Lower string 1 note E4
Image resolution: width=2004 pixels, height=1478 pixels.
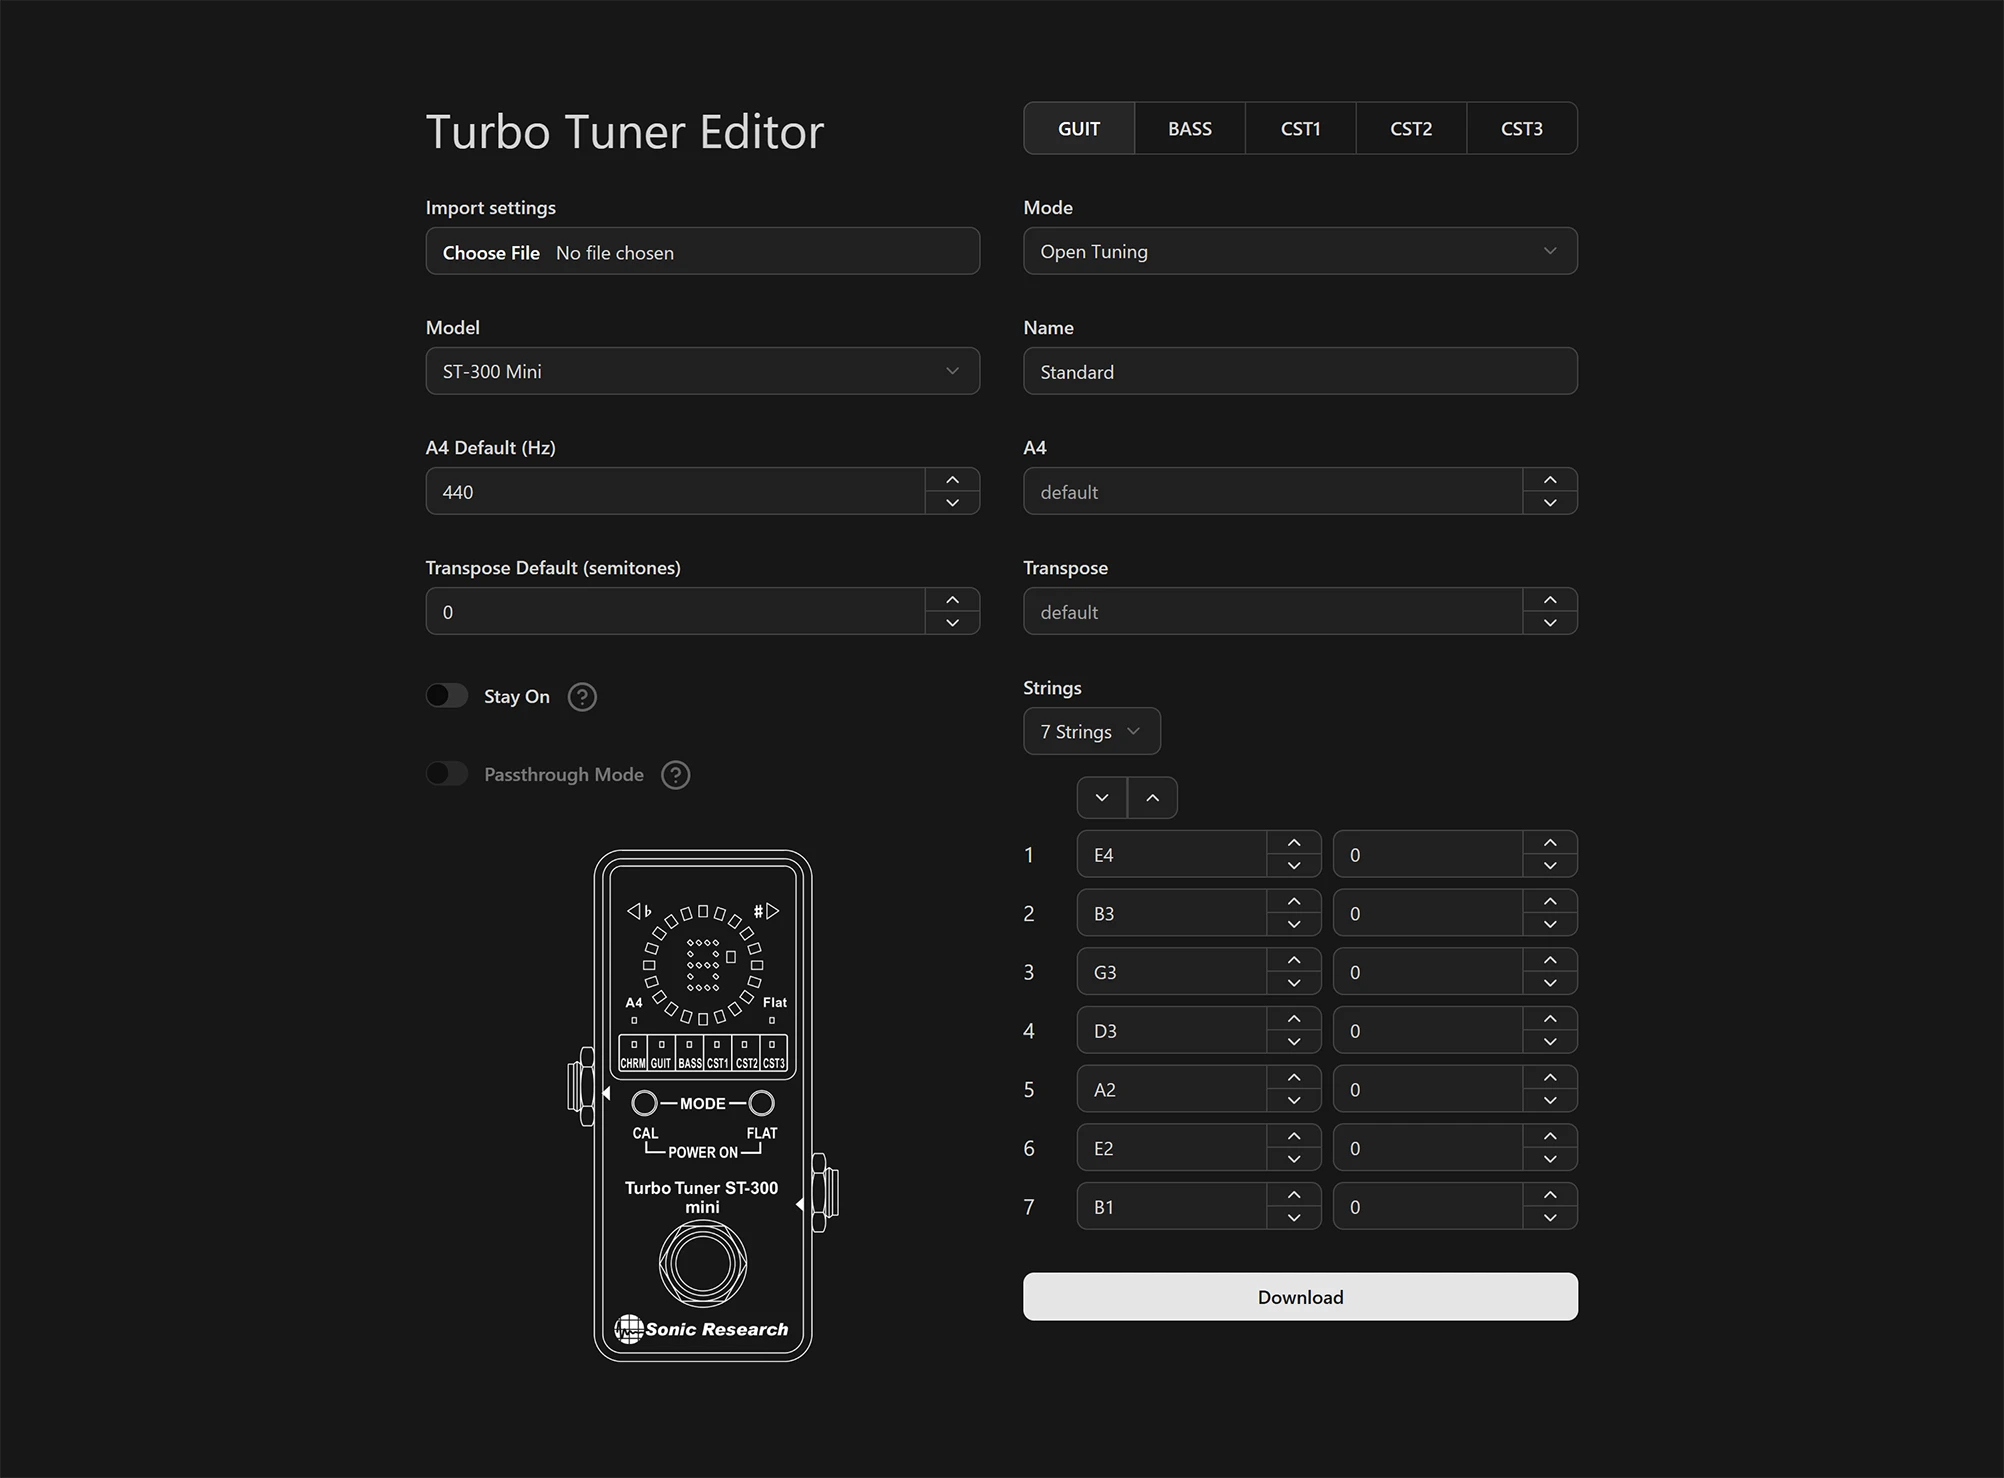pyautogui.click(x=1294, y=866)
